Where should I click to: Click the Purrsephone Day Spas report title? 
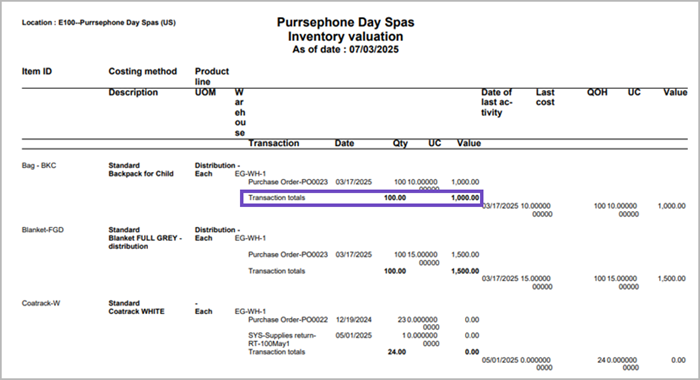346,22
